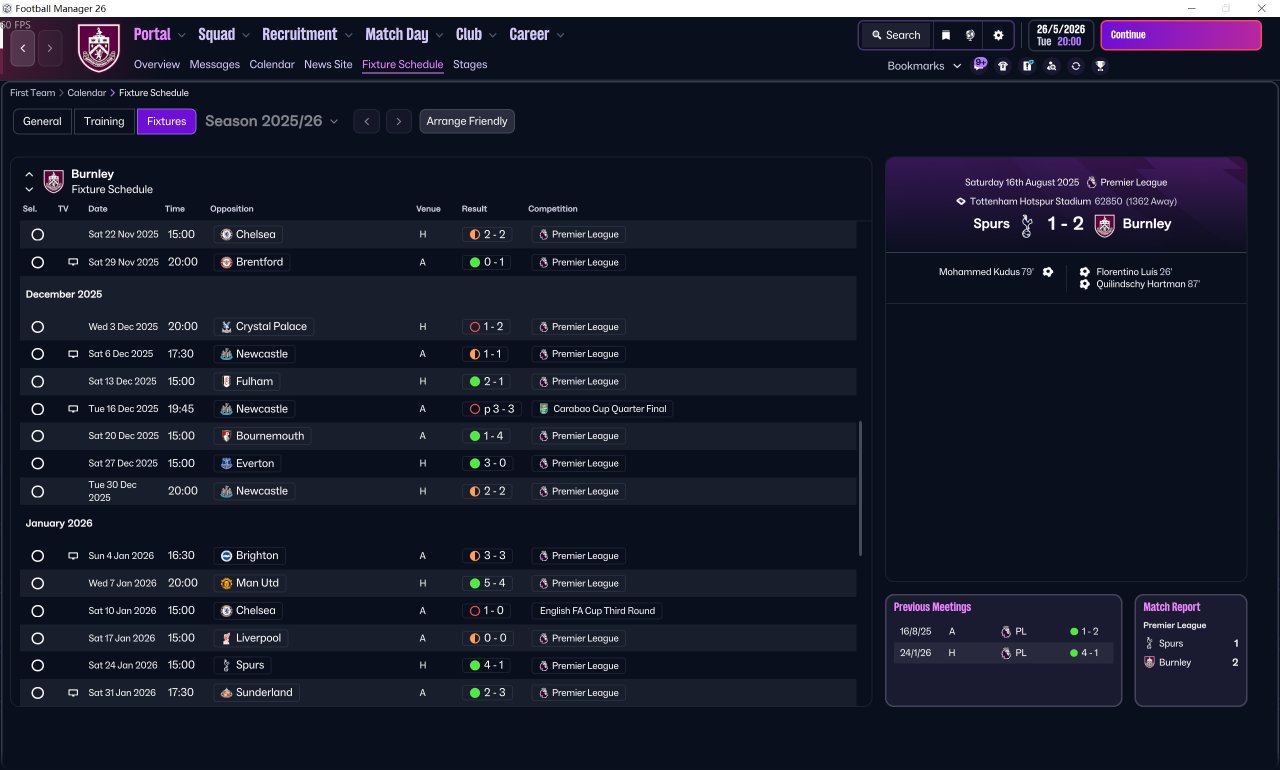Open the trophy icon shortcut

pos(1100,66)
